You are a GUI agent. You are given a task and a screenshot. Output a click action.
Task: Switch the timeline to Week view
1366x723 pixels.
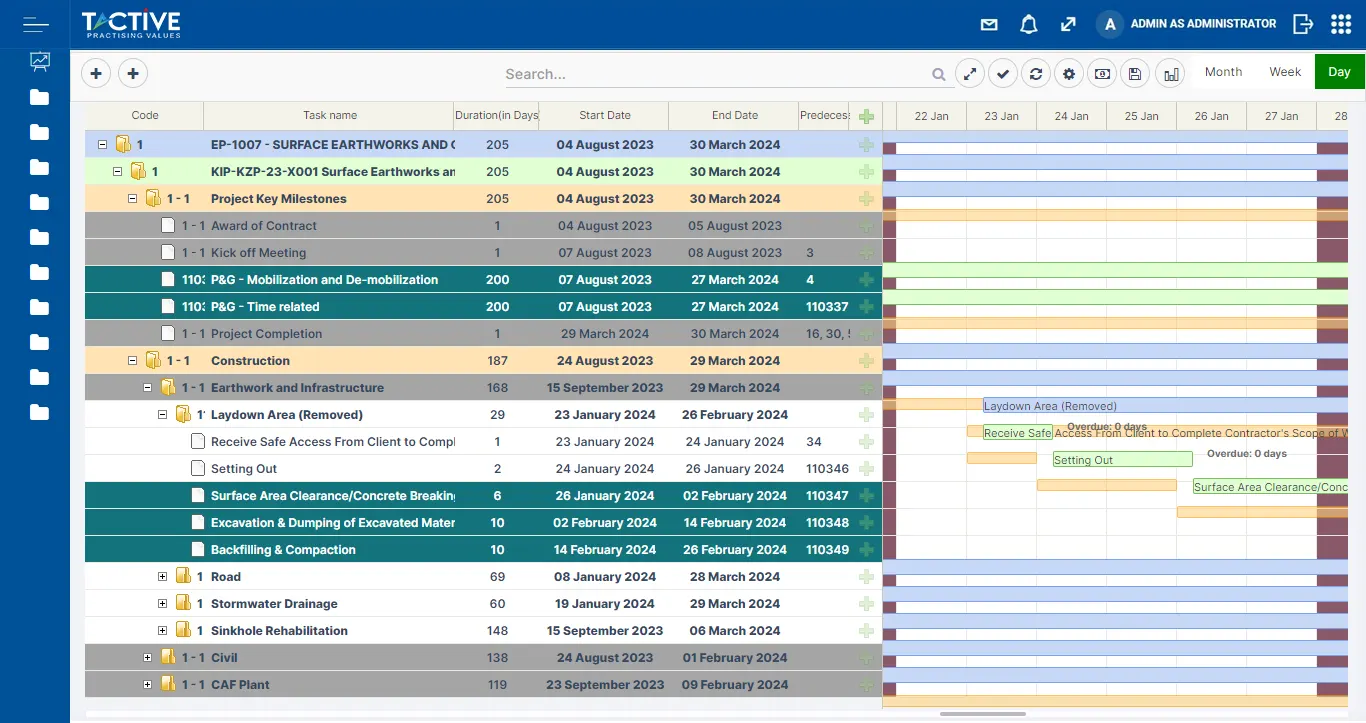point(1285,72)
